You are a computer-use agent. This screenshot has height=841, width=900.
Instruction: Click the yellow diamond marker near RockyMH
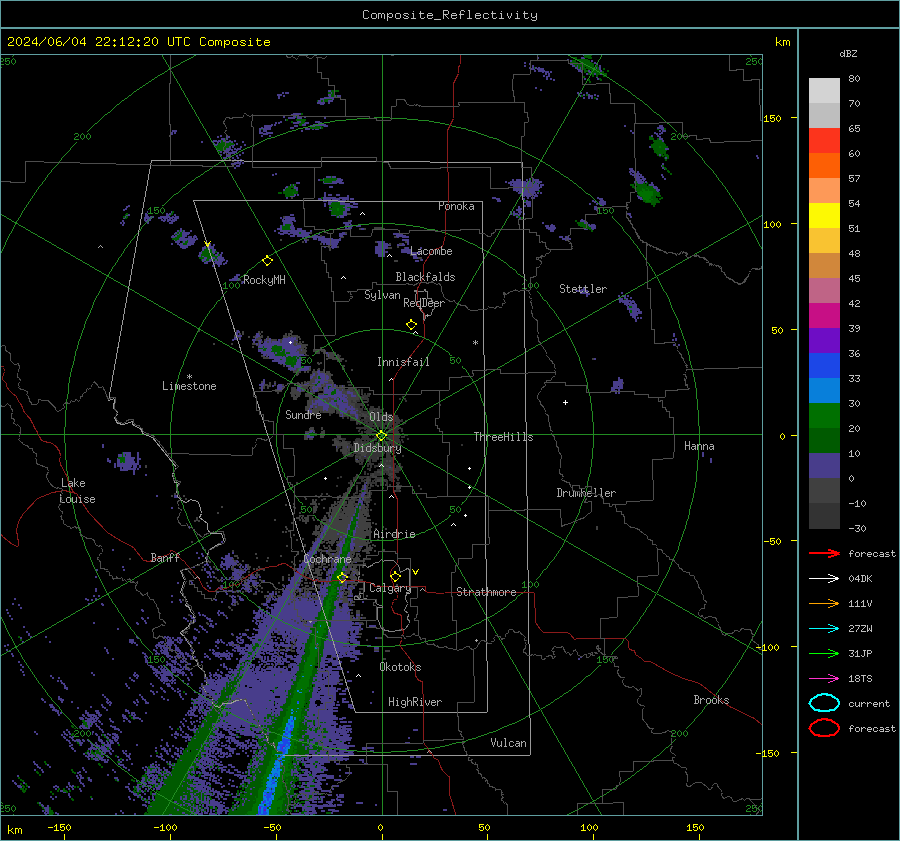pyautogui.click(x=267, y=261)
